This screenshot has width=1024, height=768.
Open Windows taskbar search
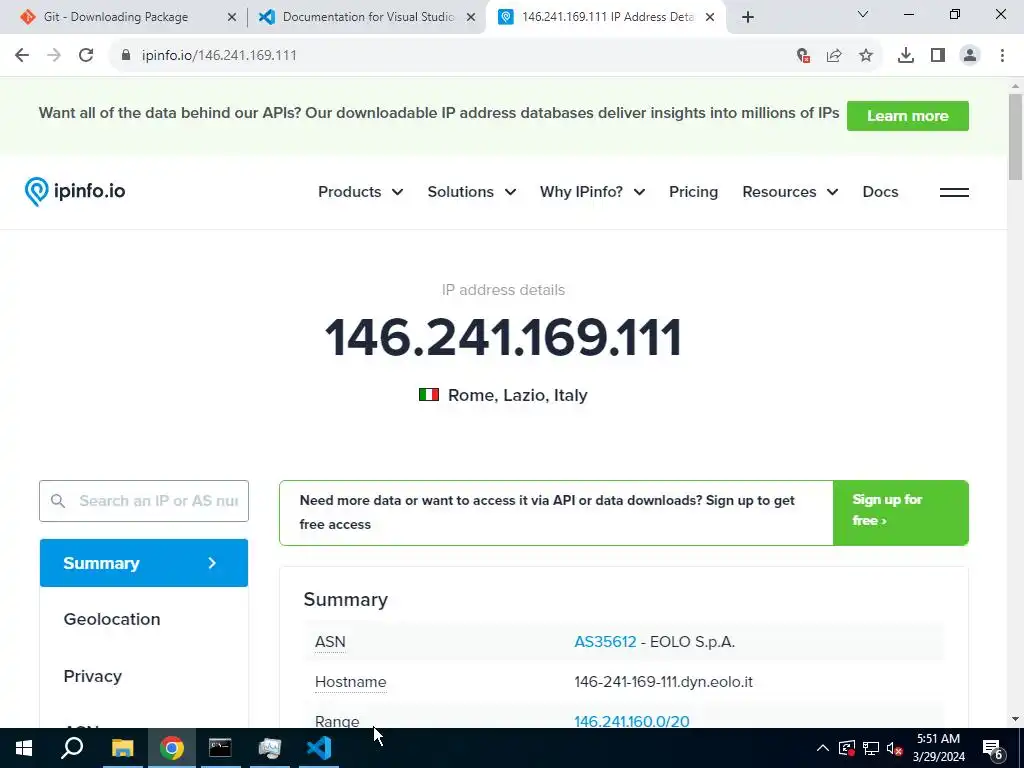72,748
